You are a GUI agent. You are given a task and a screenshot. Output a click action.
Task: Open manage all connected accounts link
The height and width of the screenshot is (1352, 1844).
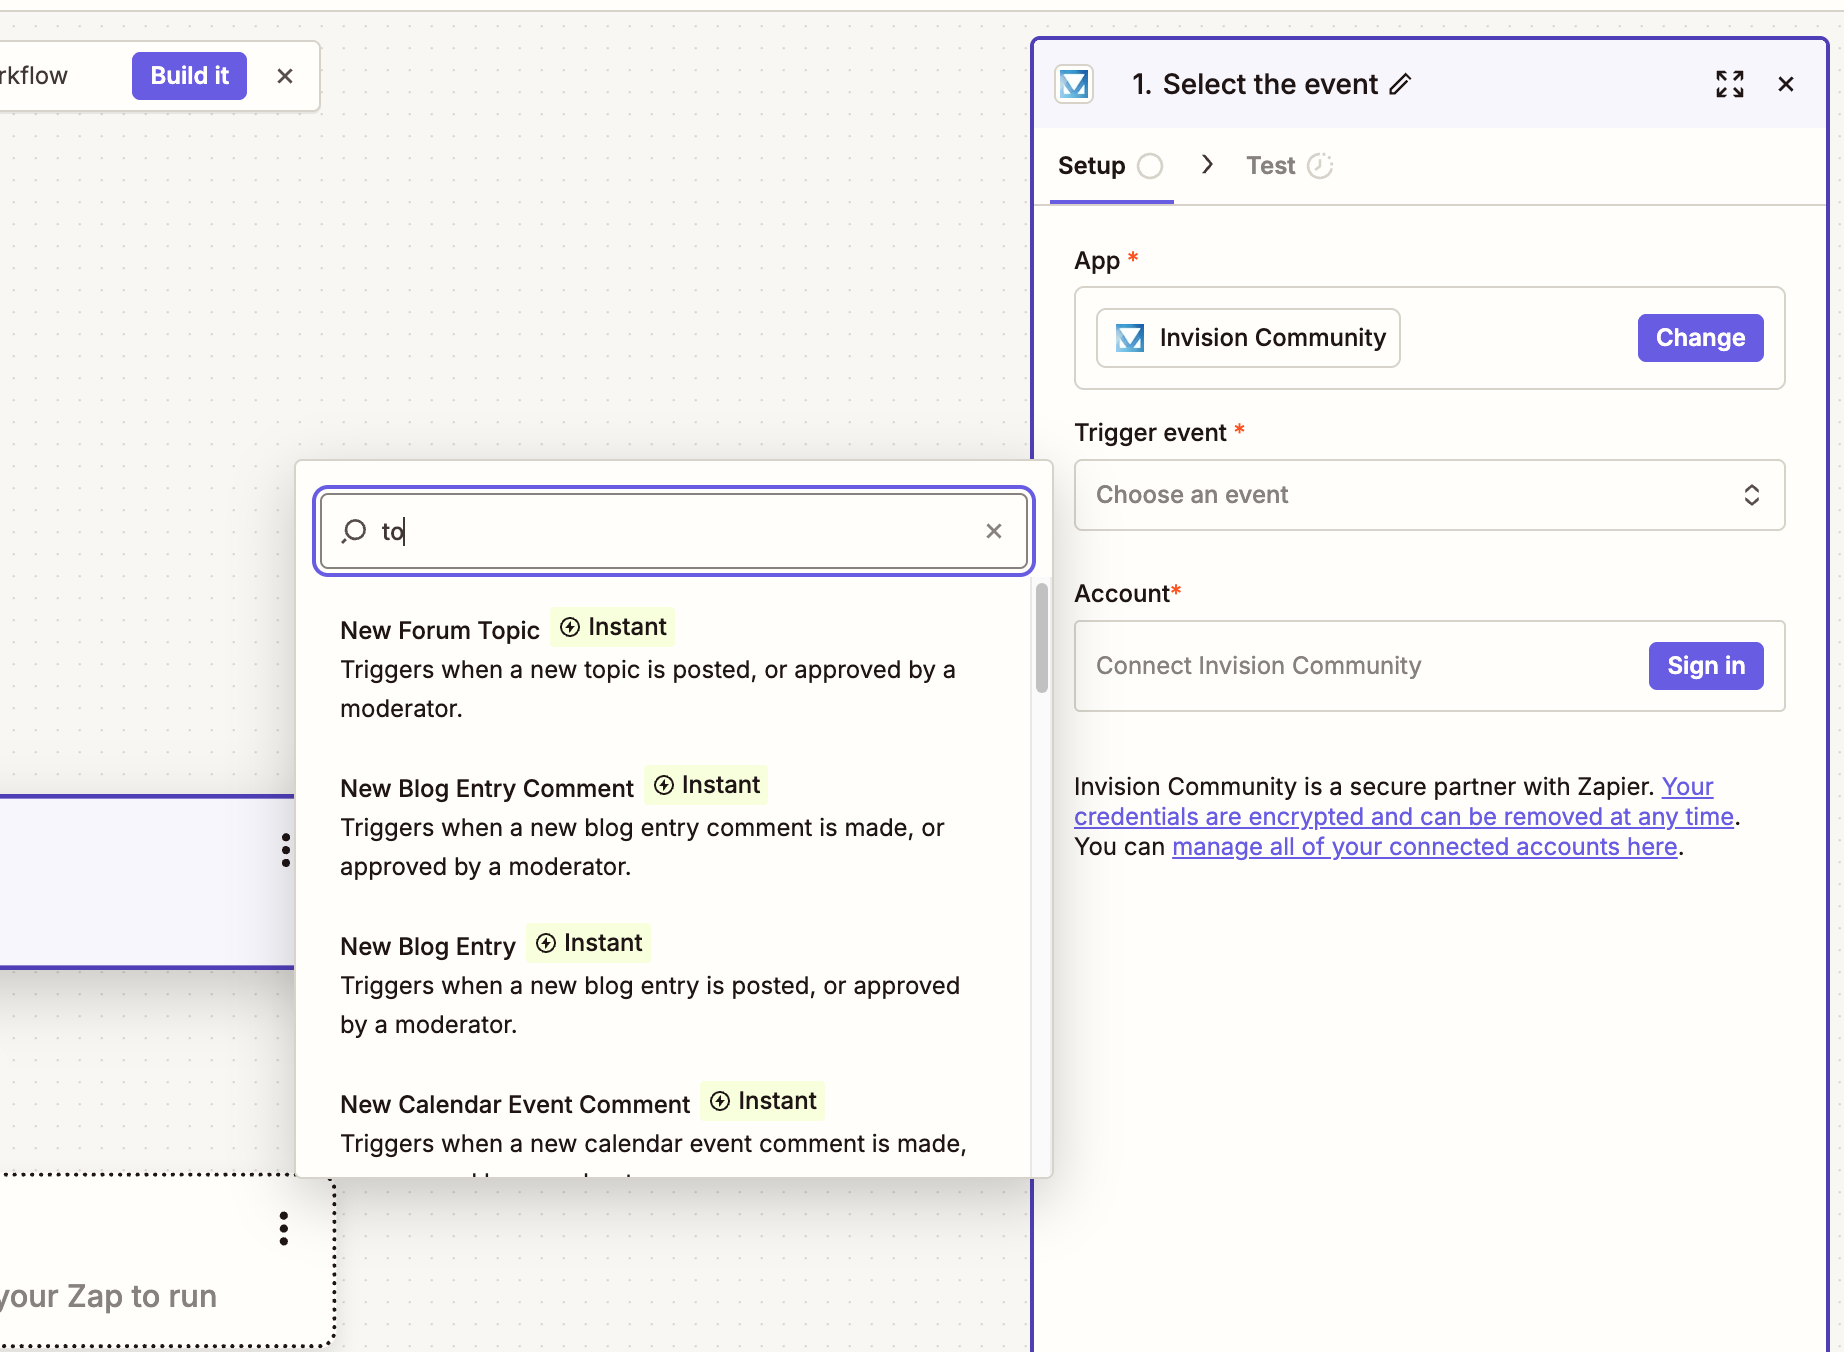1425,847
